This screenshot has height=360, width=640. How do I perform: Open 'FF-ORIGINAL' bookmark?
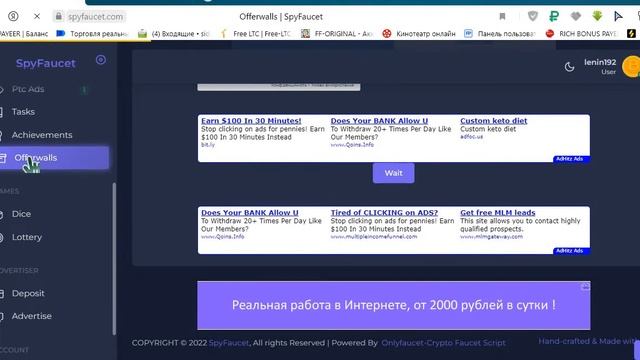tap(337, 34)
